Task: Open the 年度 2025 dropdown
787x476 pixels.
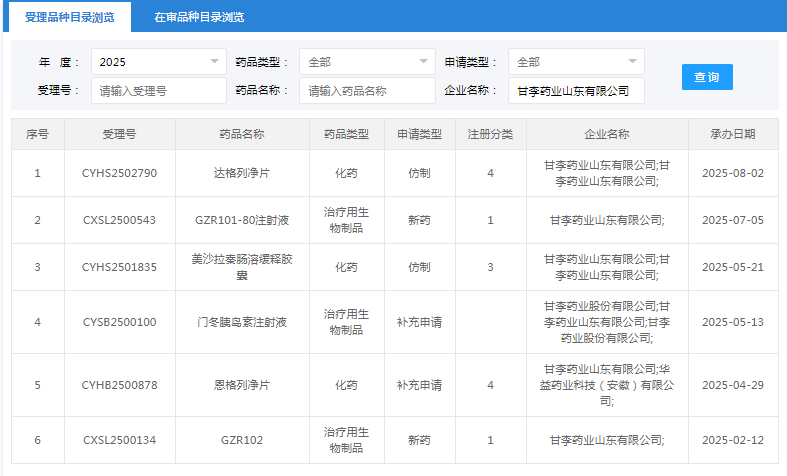Action: coord(159,62)
